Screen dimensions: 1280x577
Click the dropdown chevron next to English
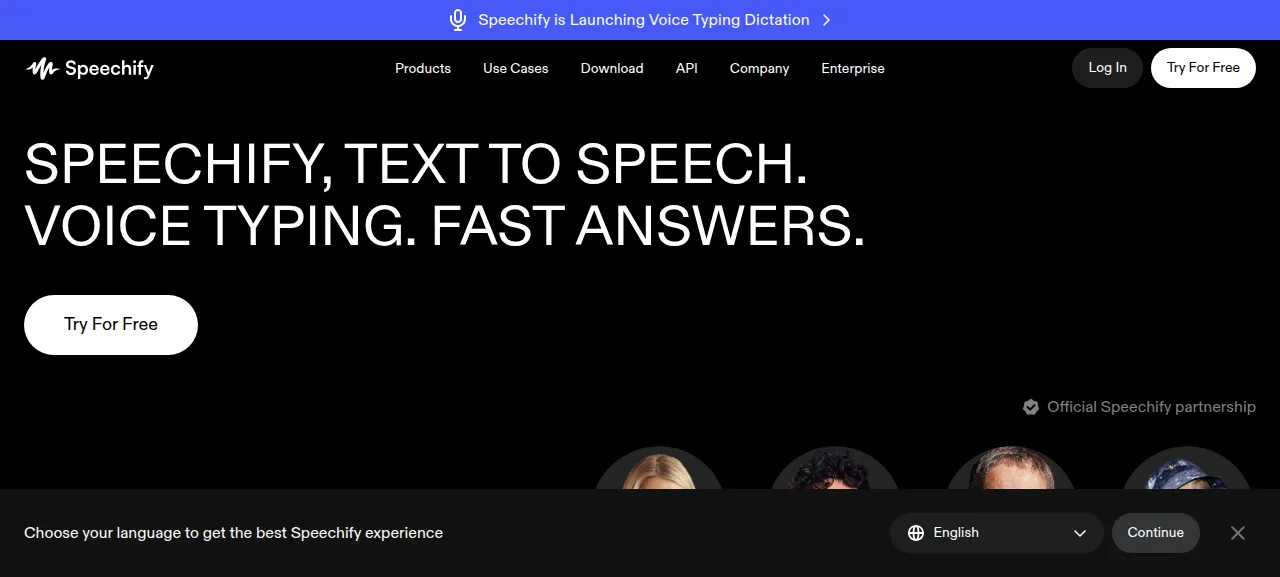[x=1080, y=533]
